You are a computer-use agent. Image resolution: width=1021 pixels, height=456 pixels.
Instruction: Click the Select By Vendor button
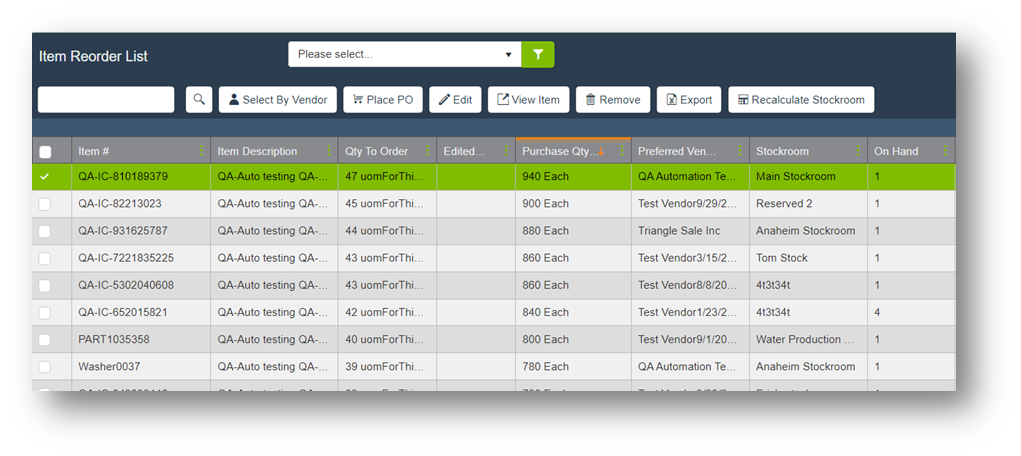[277, 99]
